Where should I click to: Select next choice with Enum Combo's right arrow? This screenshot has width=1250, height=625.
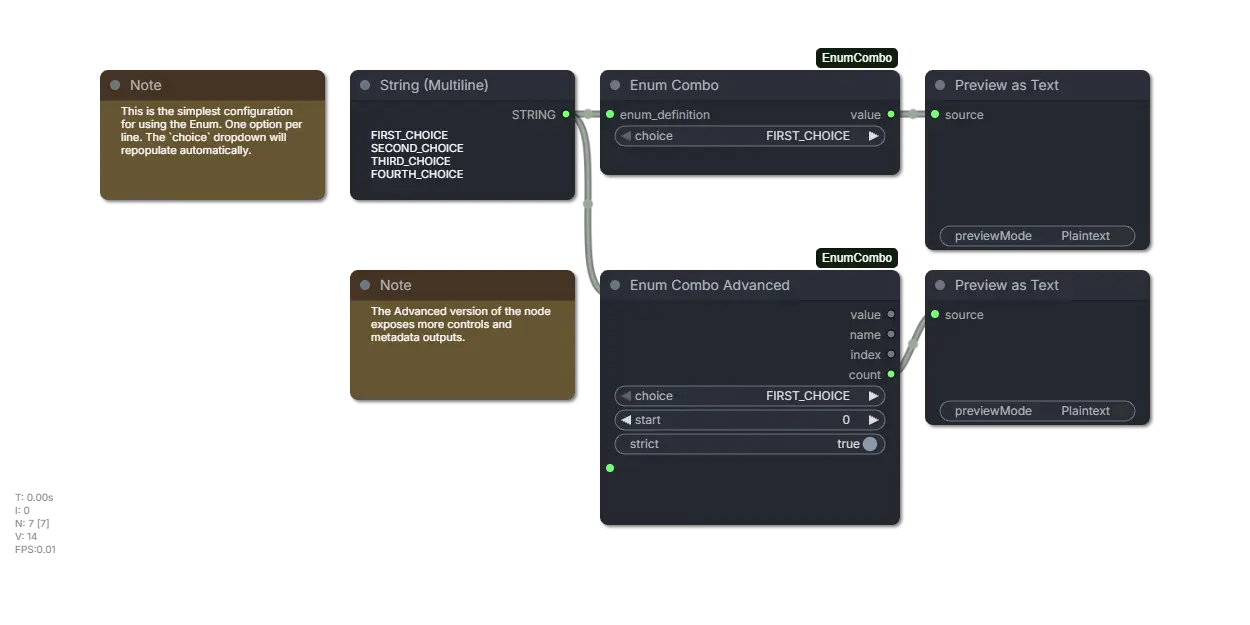point(873,136)
